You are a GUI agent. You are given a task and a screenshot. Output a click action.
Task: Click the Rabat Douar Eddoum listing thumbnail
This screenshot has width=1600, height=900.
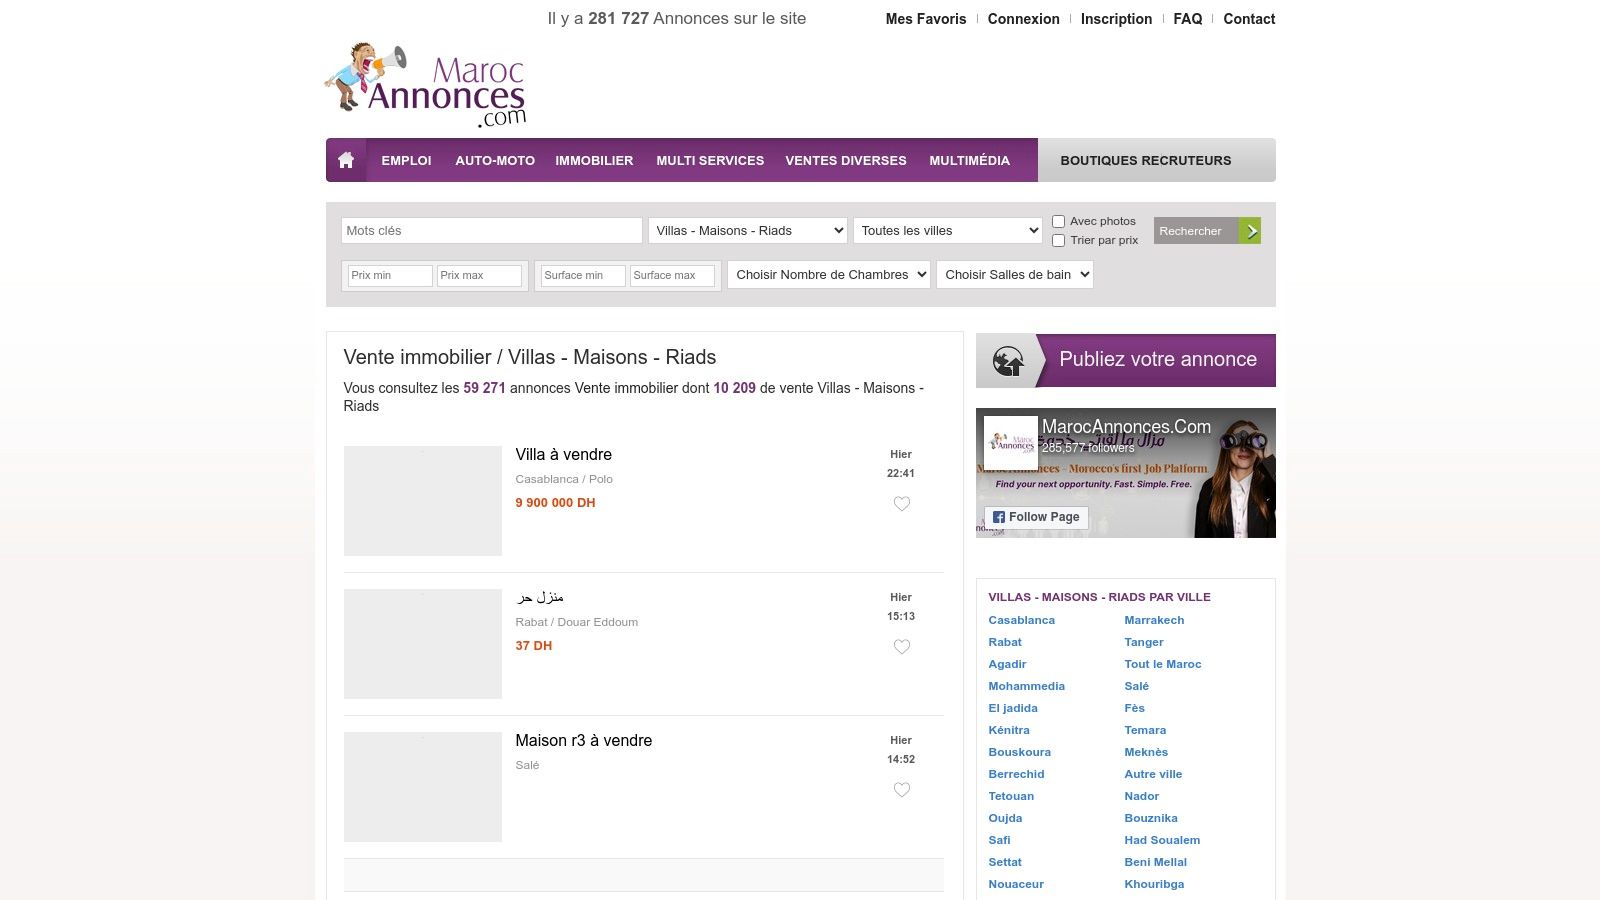coord(423,644)
